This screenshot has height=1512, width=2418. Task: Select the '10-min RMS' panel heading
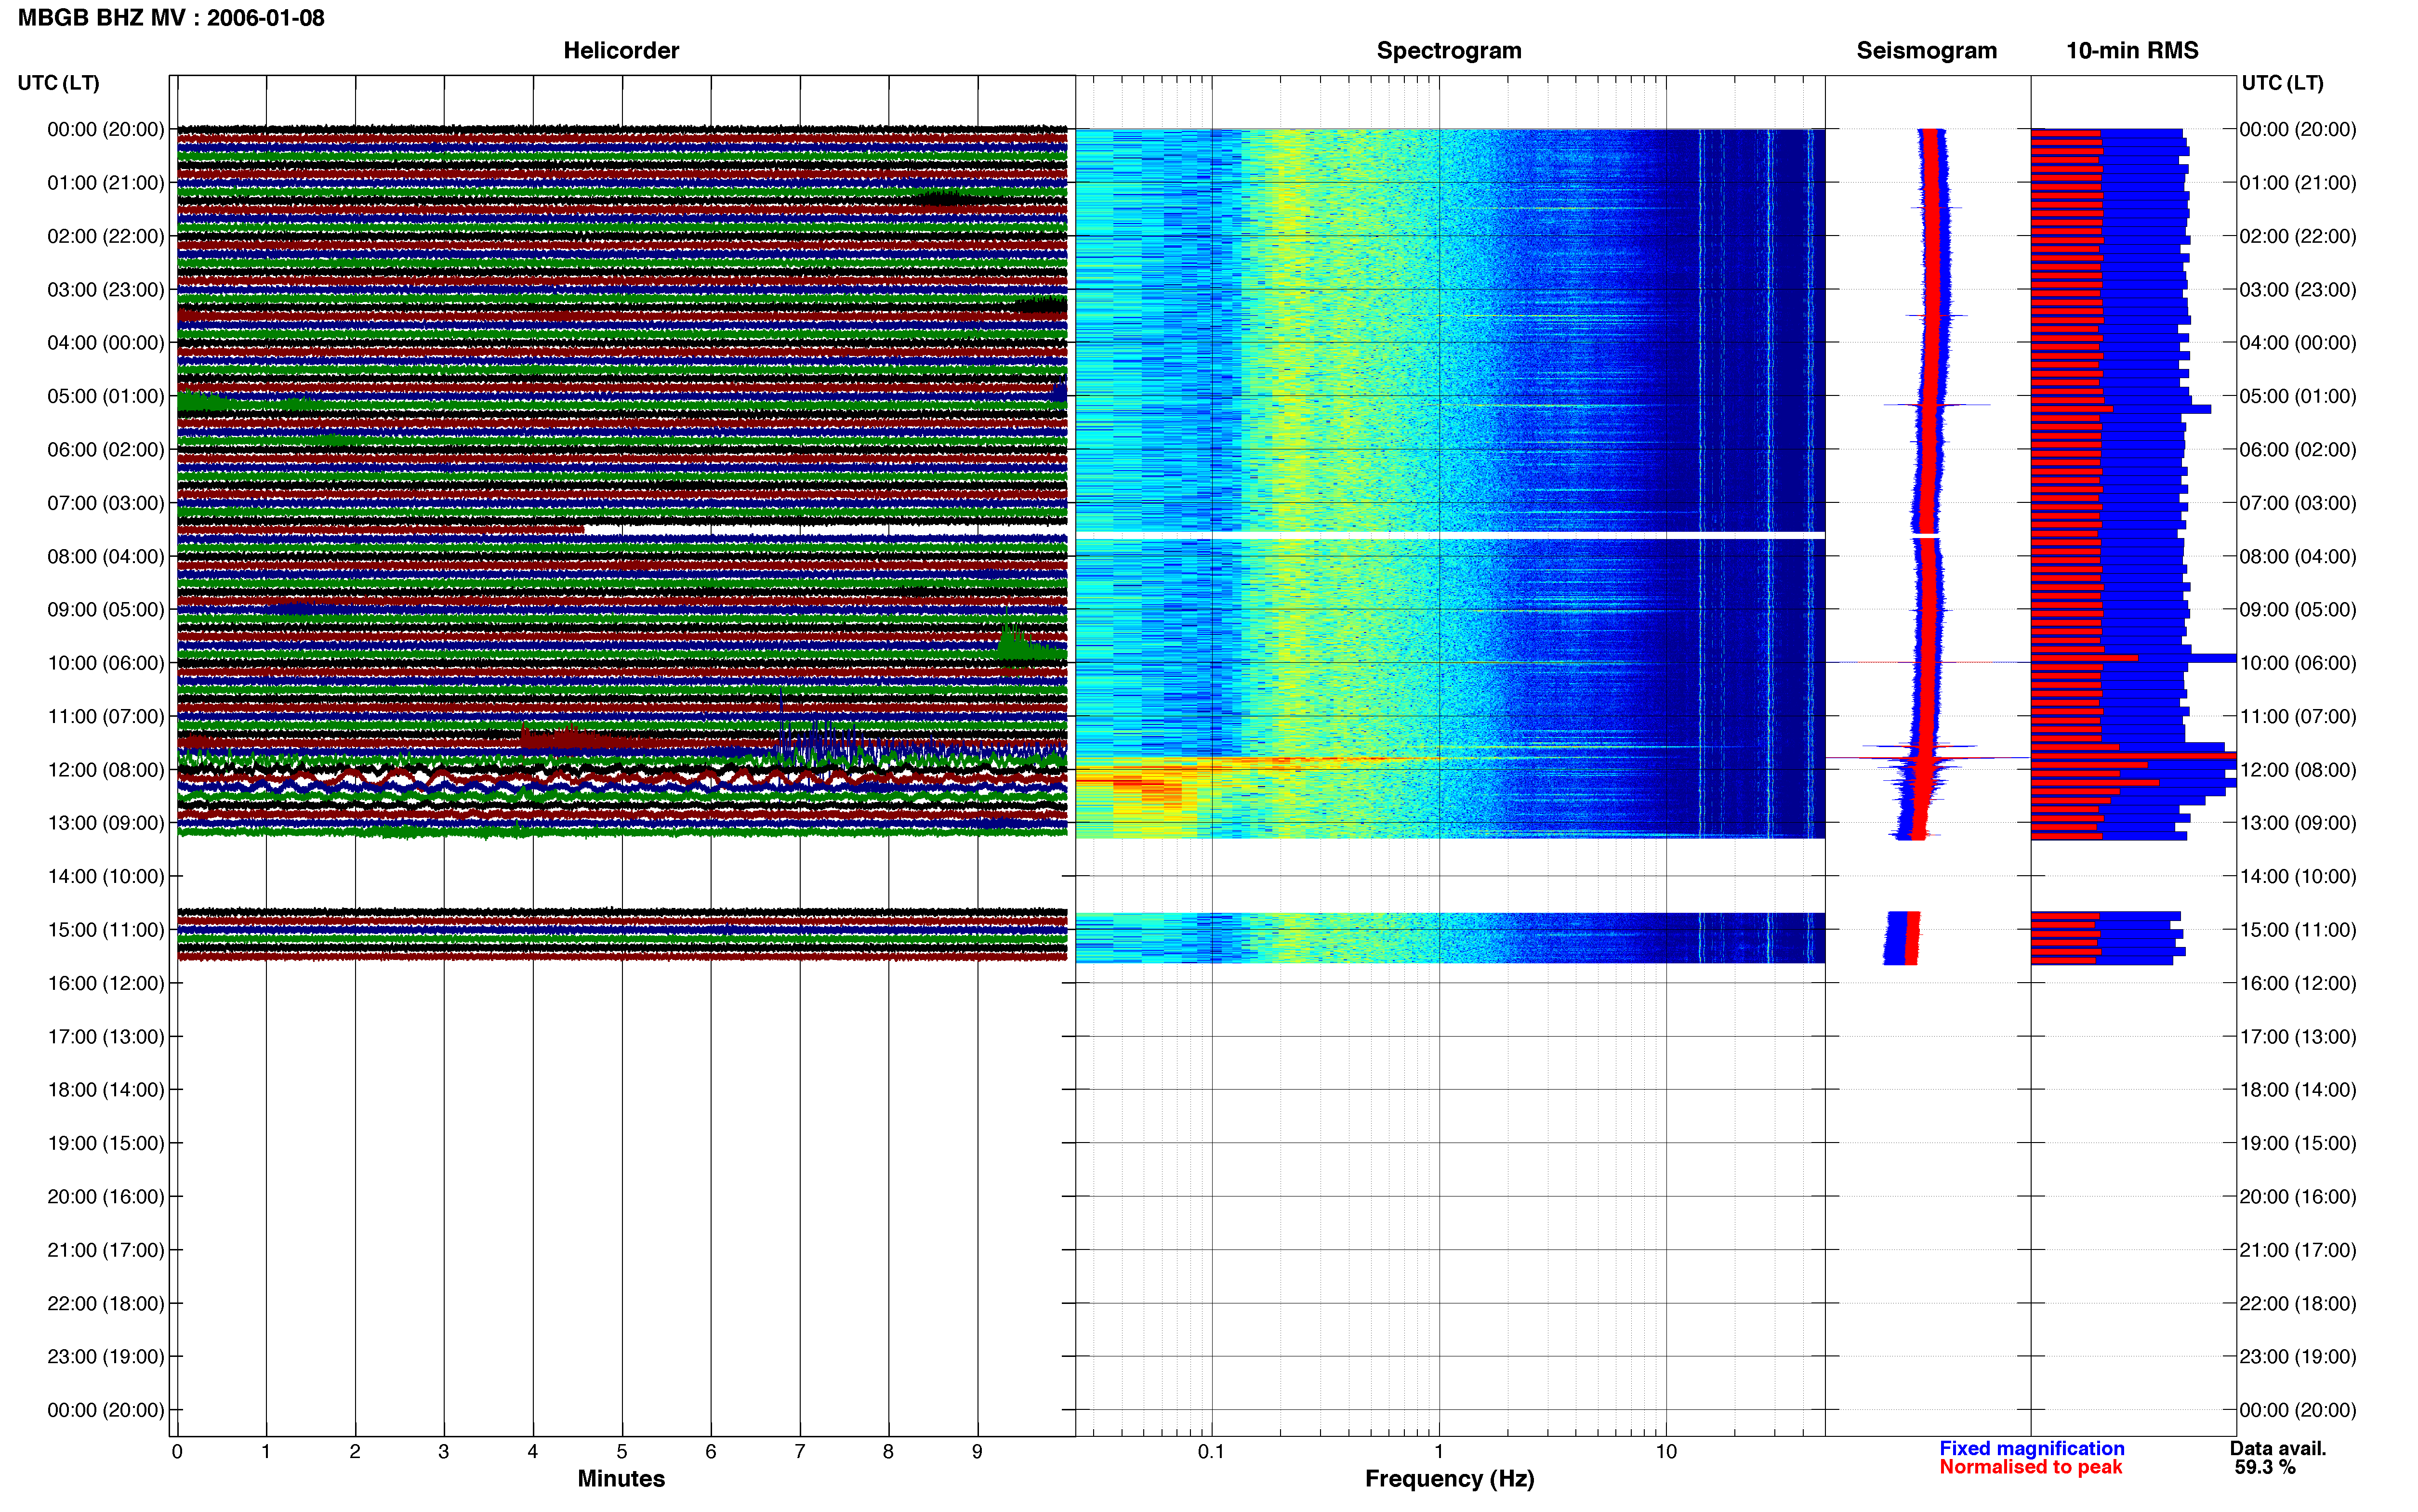pyautogui.click(x=2132, y=51)
